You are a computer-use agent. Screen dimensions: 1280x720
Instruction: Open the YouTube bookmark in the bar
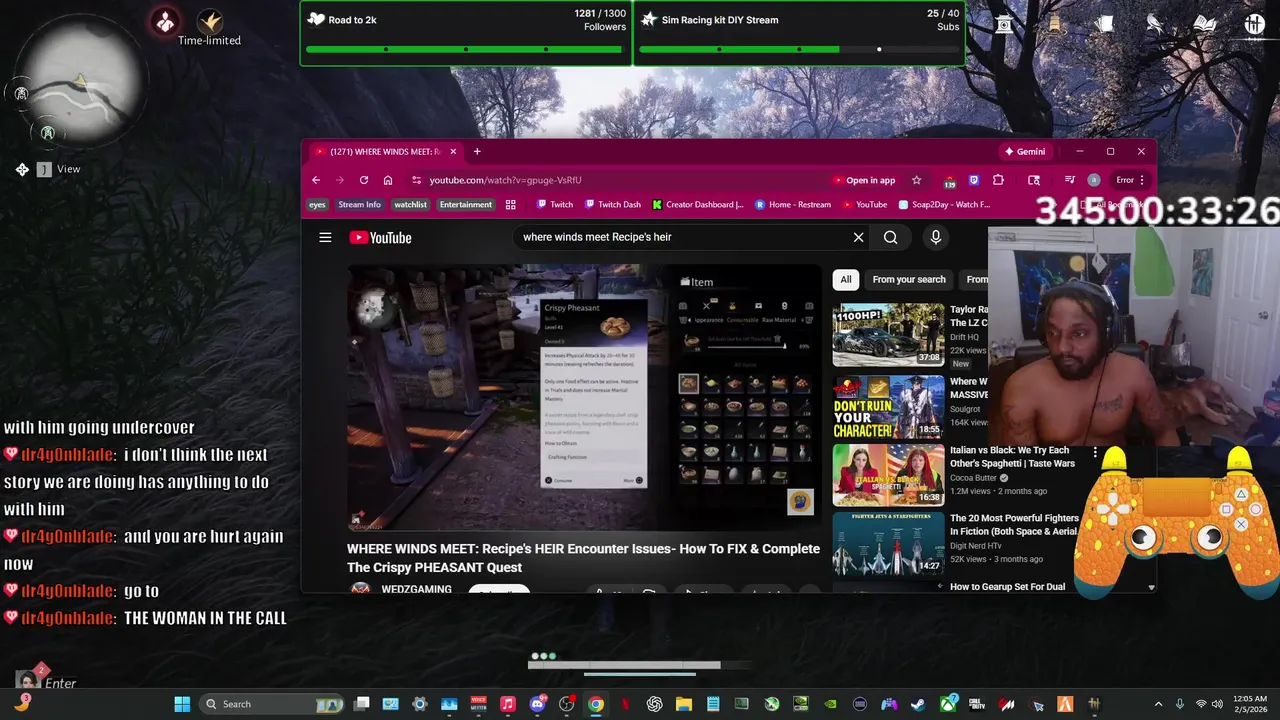865,205
